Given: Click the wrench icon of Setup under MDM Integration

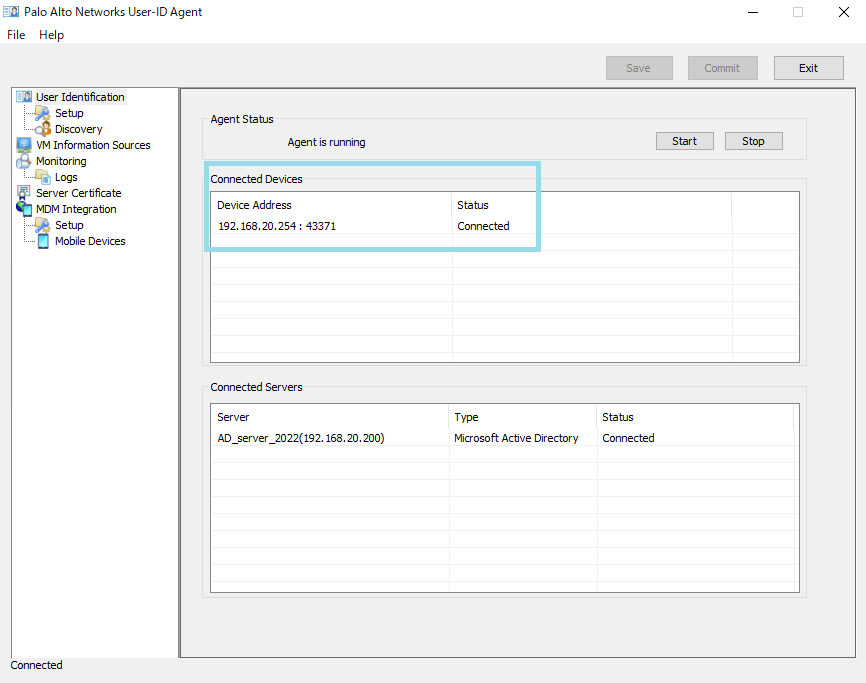Looking at the screenshot, I should 43,225.
